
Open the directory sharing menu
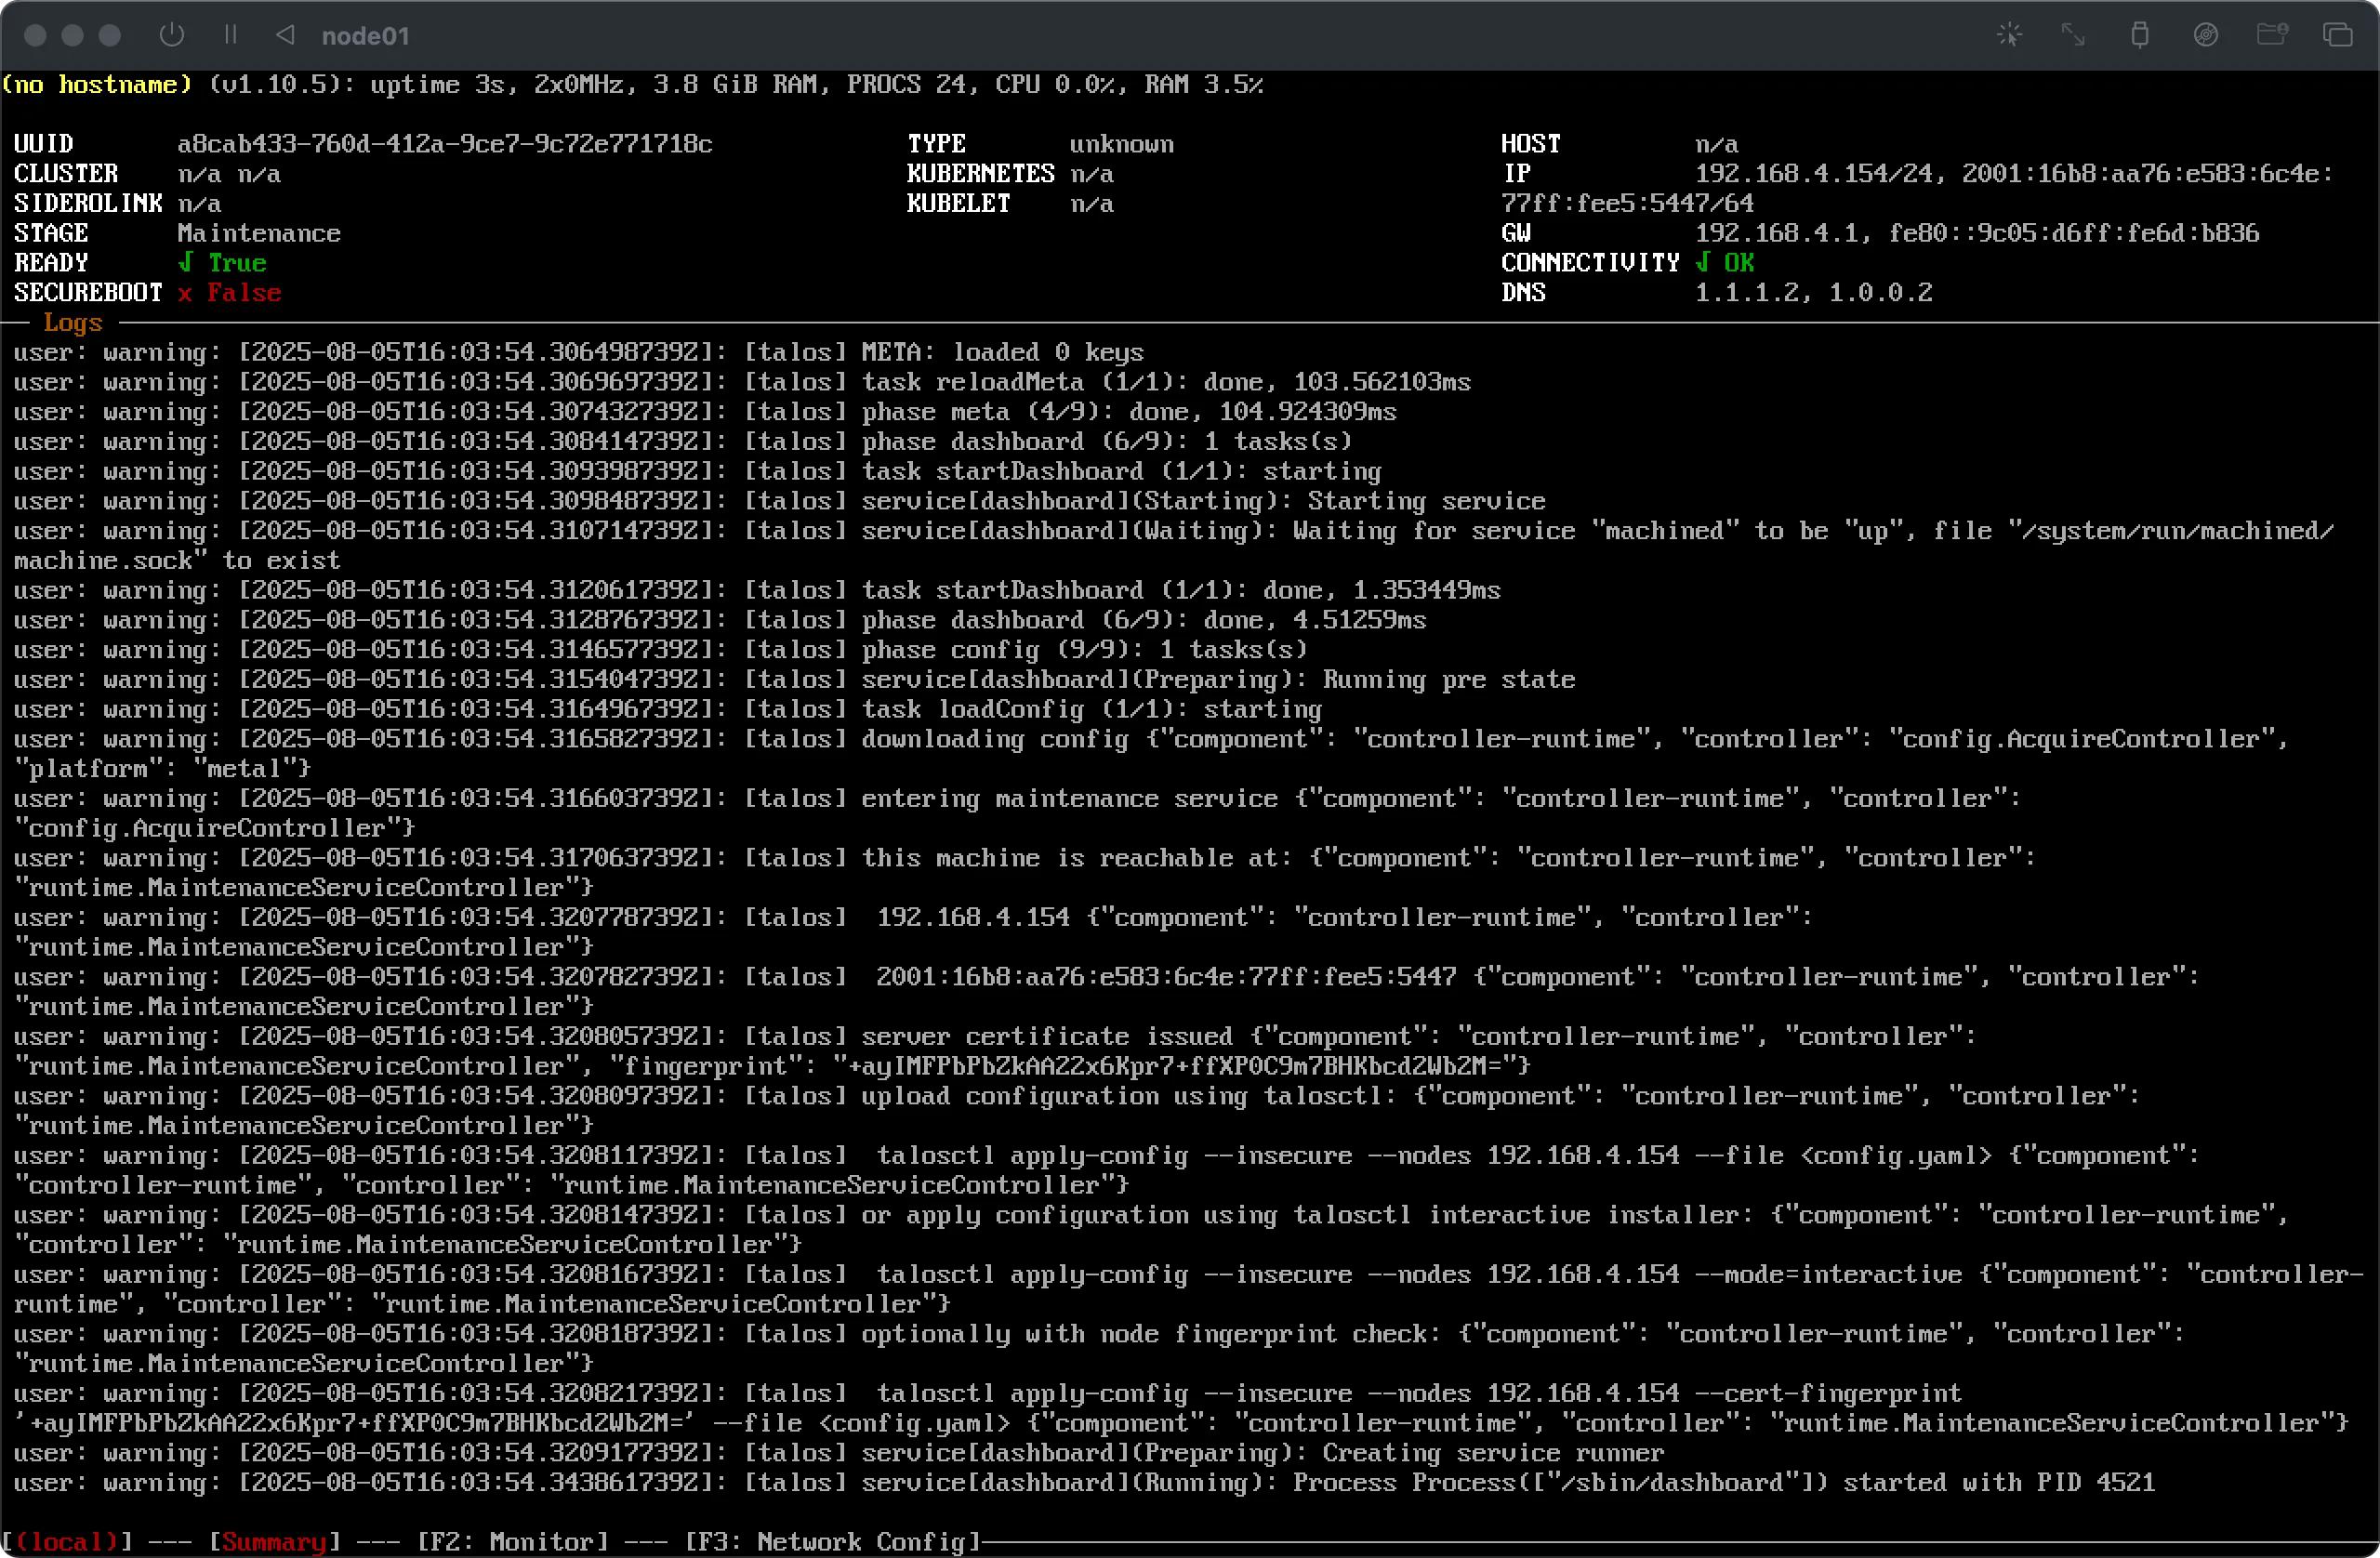pos(2272,34)
